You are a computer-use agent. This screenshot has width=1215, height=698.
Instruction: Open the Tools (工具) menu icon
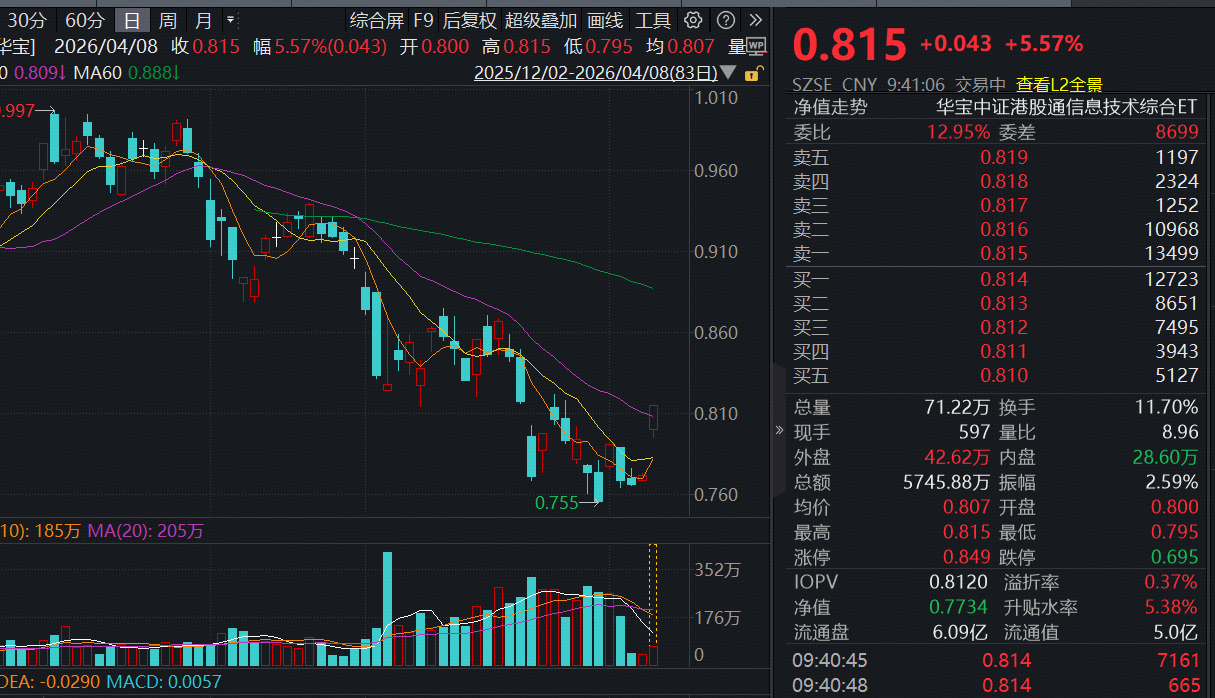coord(652,19)
